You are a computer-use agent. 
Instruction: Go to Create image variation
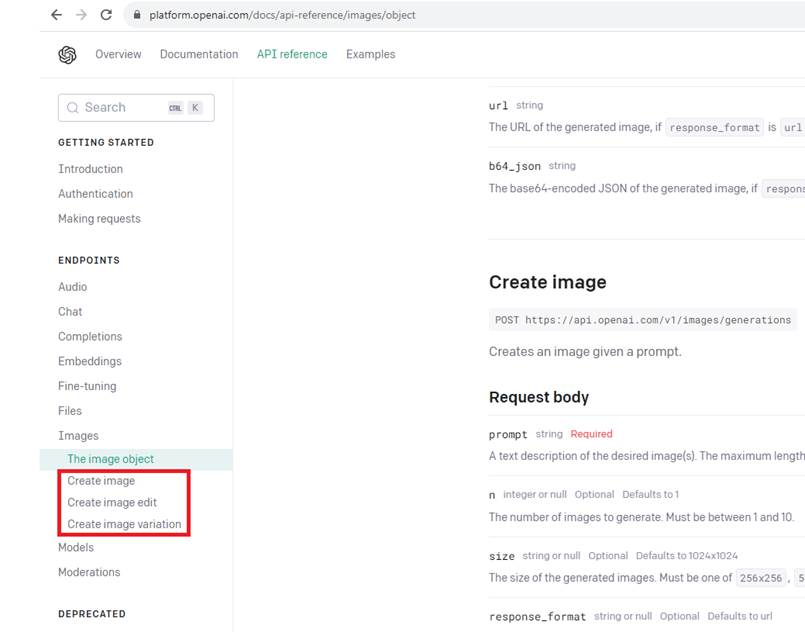tap(124, 524)
